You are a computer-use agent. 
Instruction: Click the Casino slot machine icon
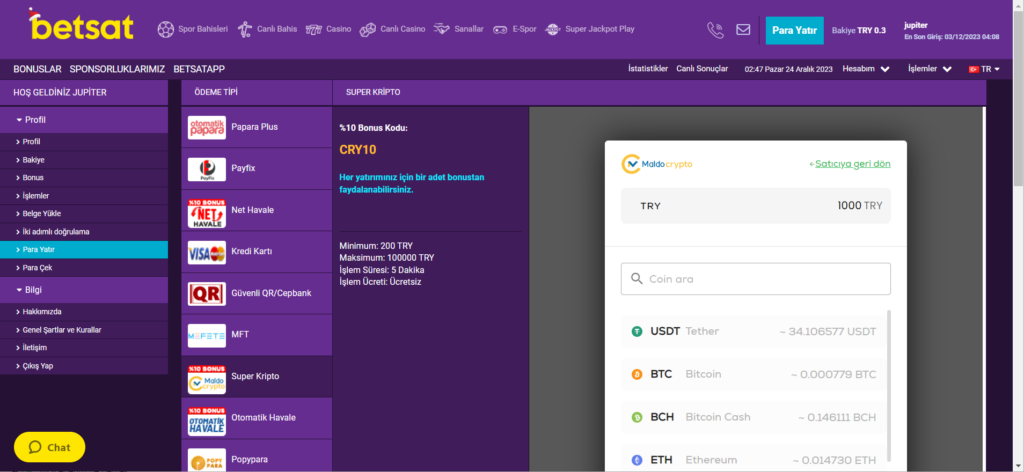tap(314, 29)
